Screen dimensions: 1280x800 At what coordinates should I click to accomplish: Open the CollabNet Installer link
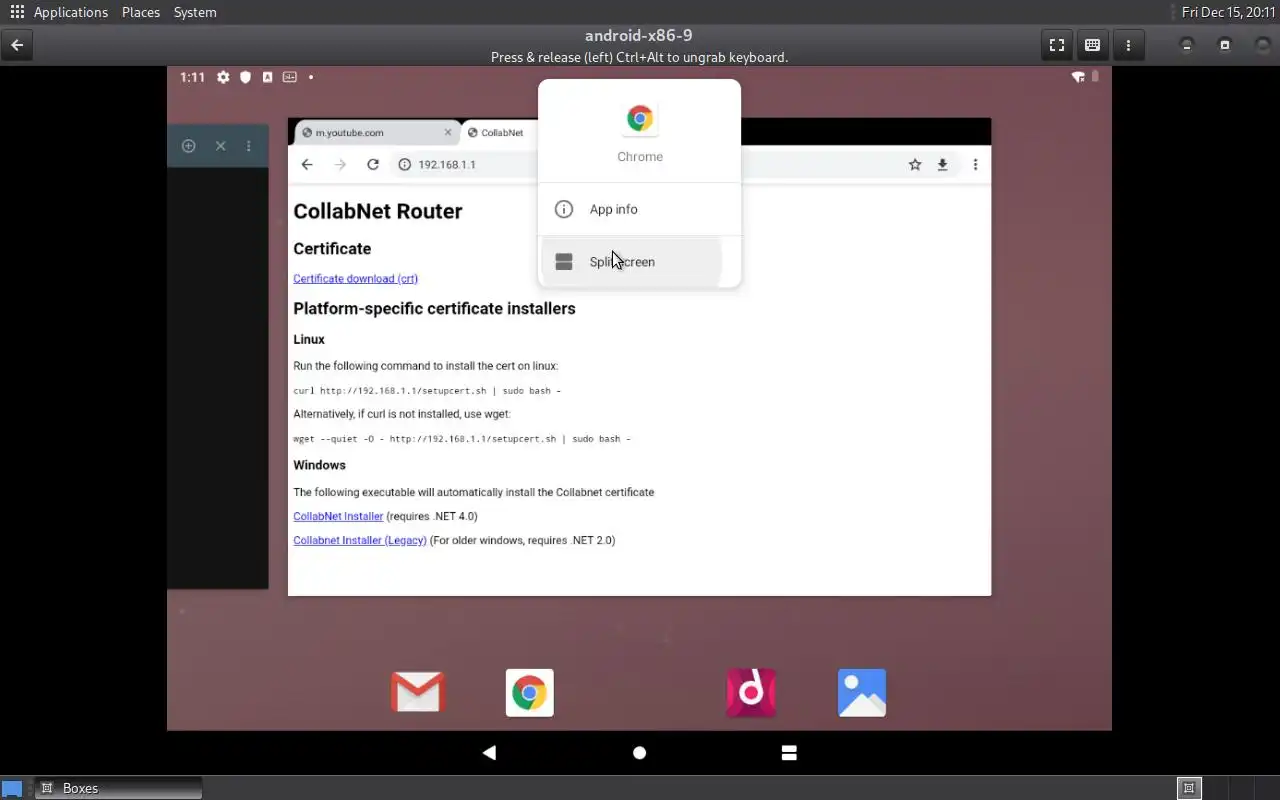pos(338,516)
